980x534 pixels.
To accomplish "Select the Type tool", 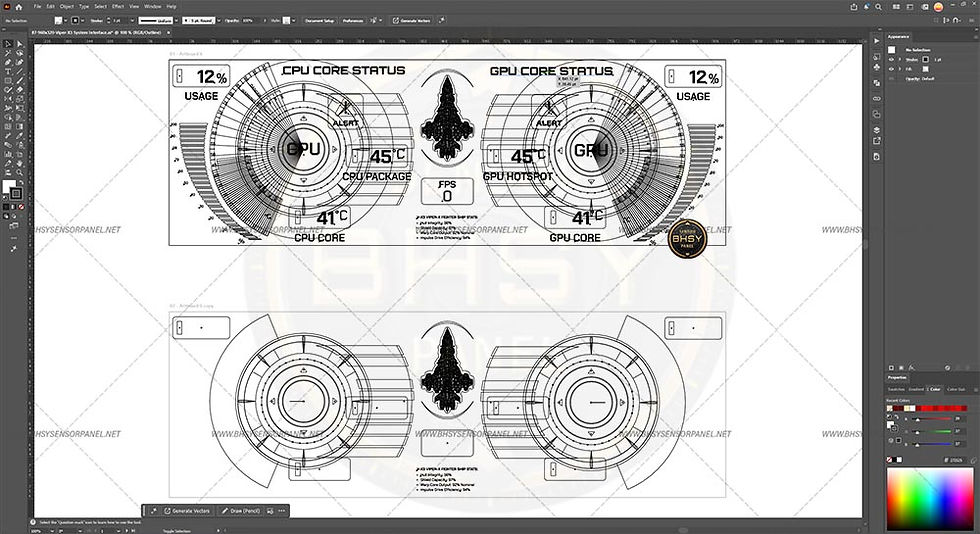I will tap(8, 71).
